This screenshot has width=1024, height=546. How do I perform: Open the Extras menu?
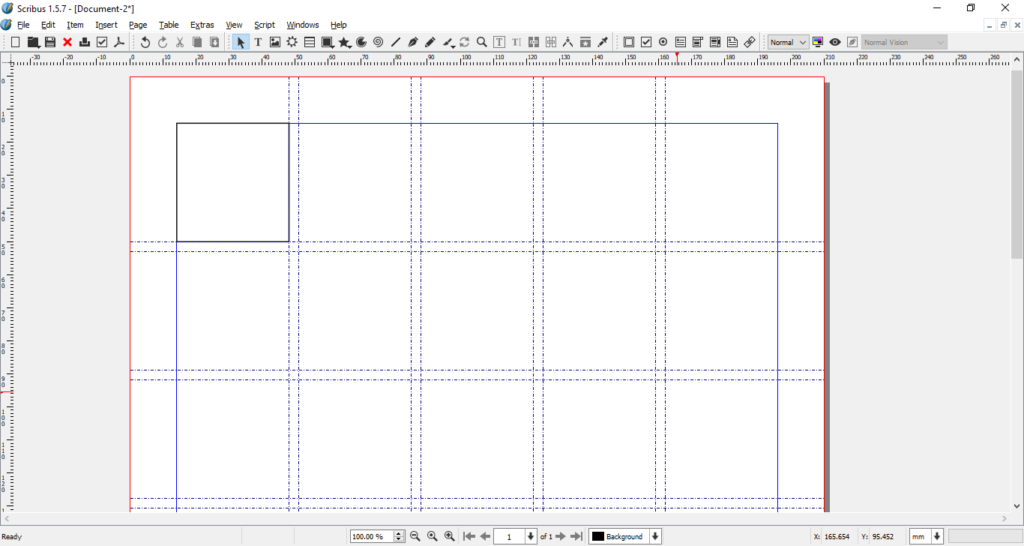coord(202,25)
